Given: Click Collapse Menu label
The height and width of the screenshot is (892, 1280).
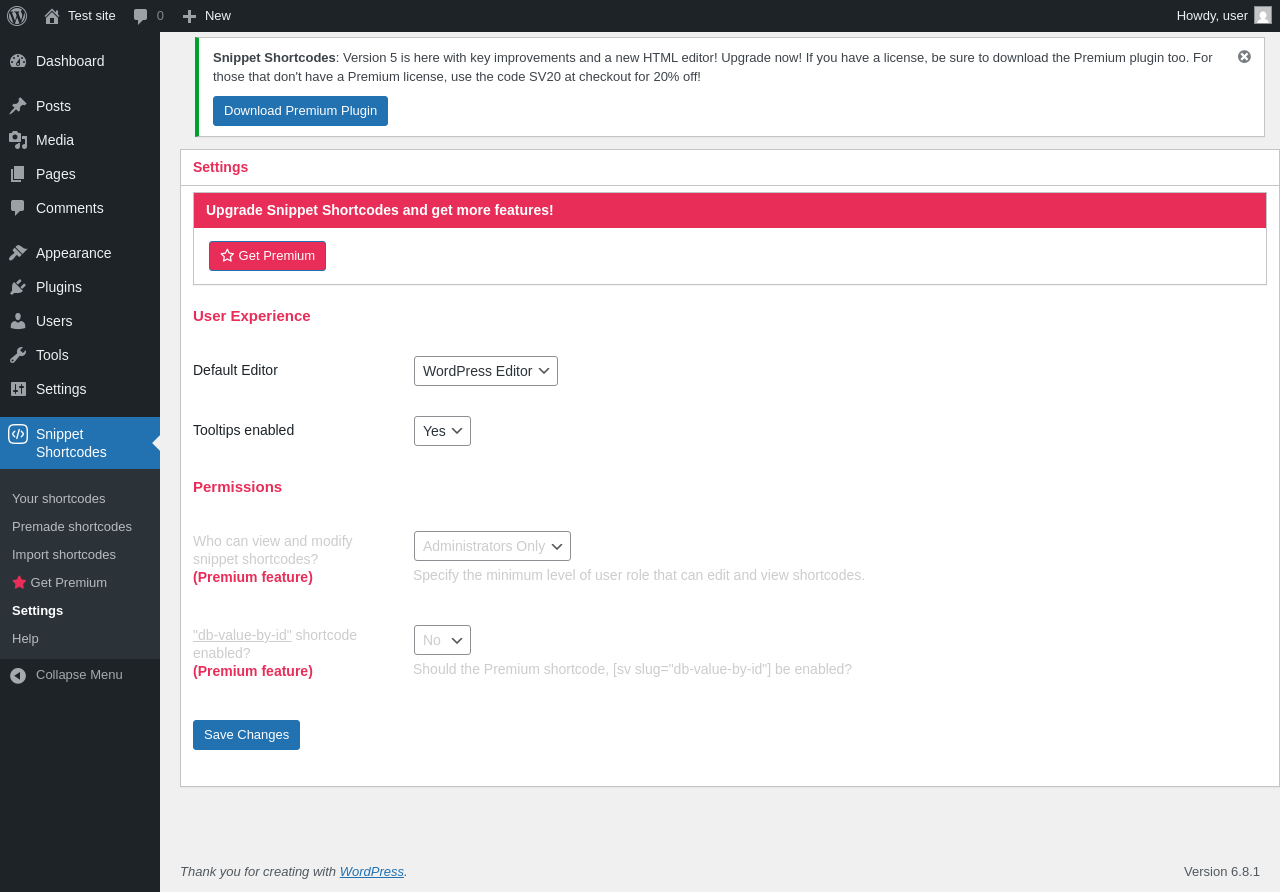Looking at the screenshot, I should (79, 675).
